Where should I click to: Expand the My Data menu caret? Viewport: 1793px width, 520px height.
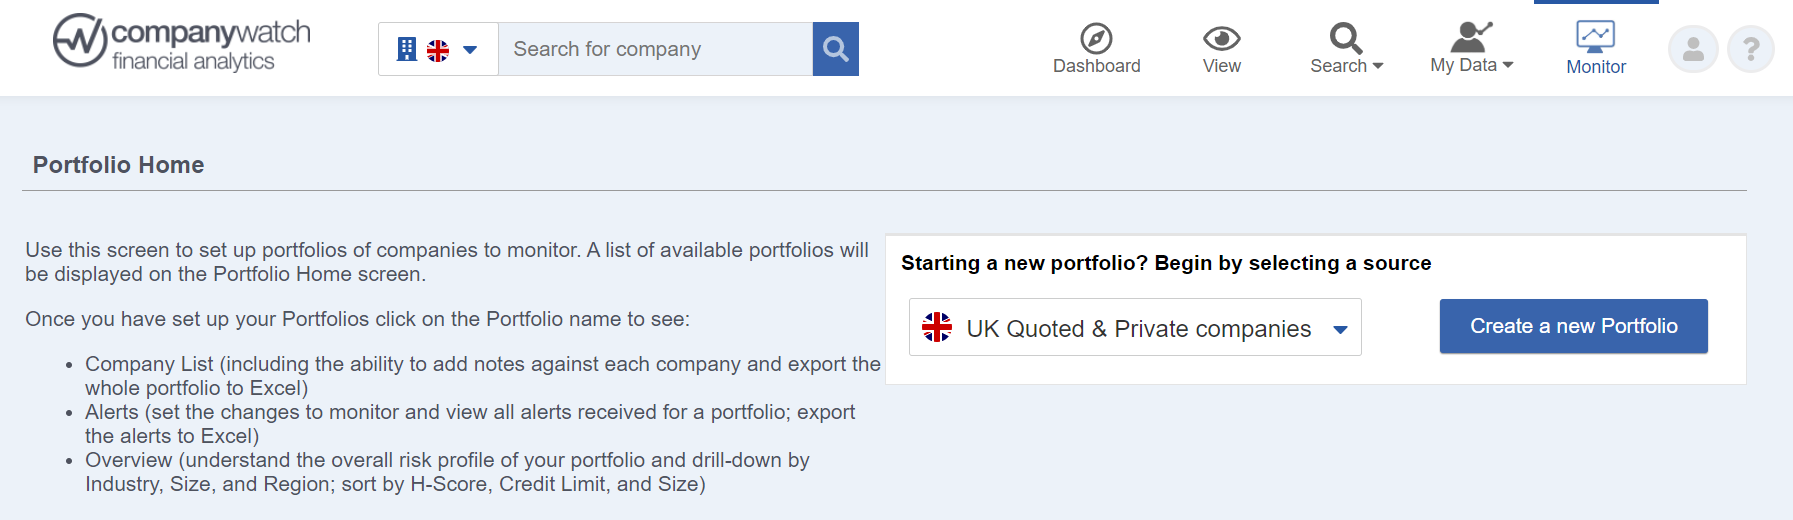click(x=1508, y=65)
